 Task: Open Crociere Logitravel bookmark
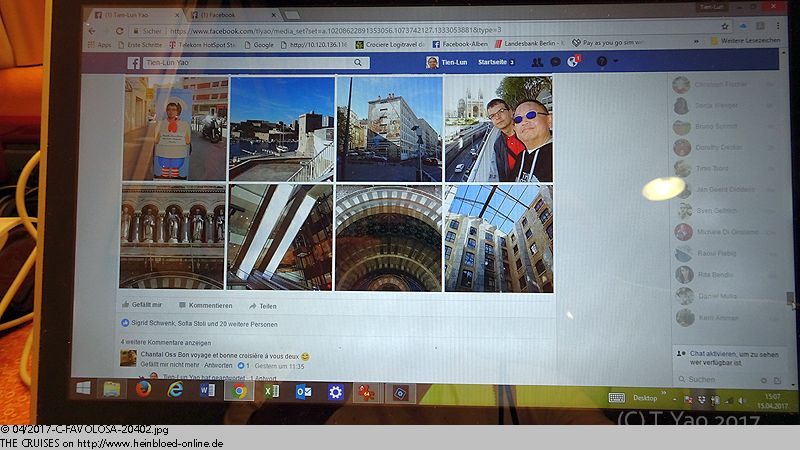tap(390, 44)
